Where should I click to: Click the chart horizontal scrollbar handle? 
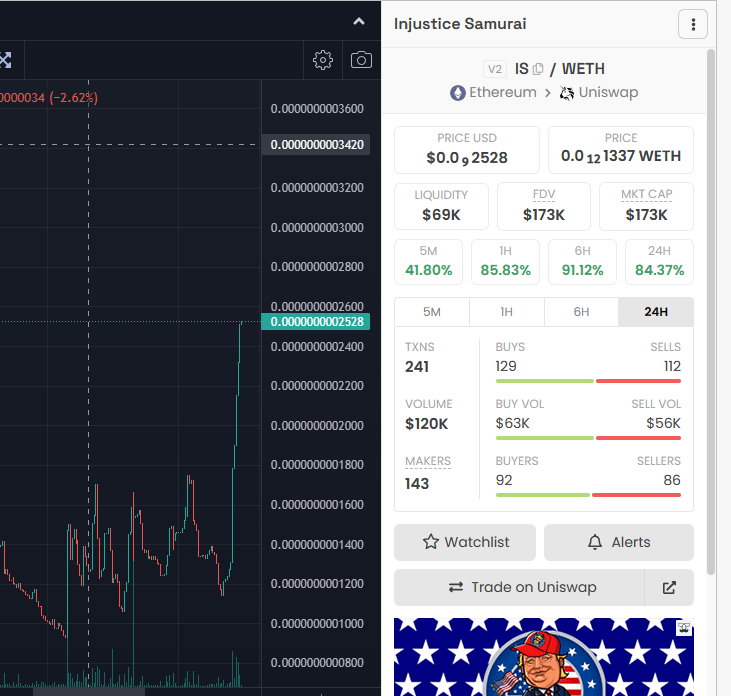click(89, 692)
